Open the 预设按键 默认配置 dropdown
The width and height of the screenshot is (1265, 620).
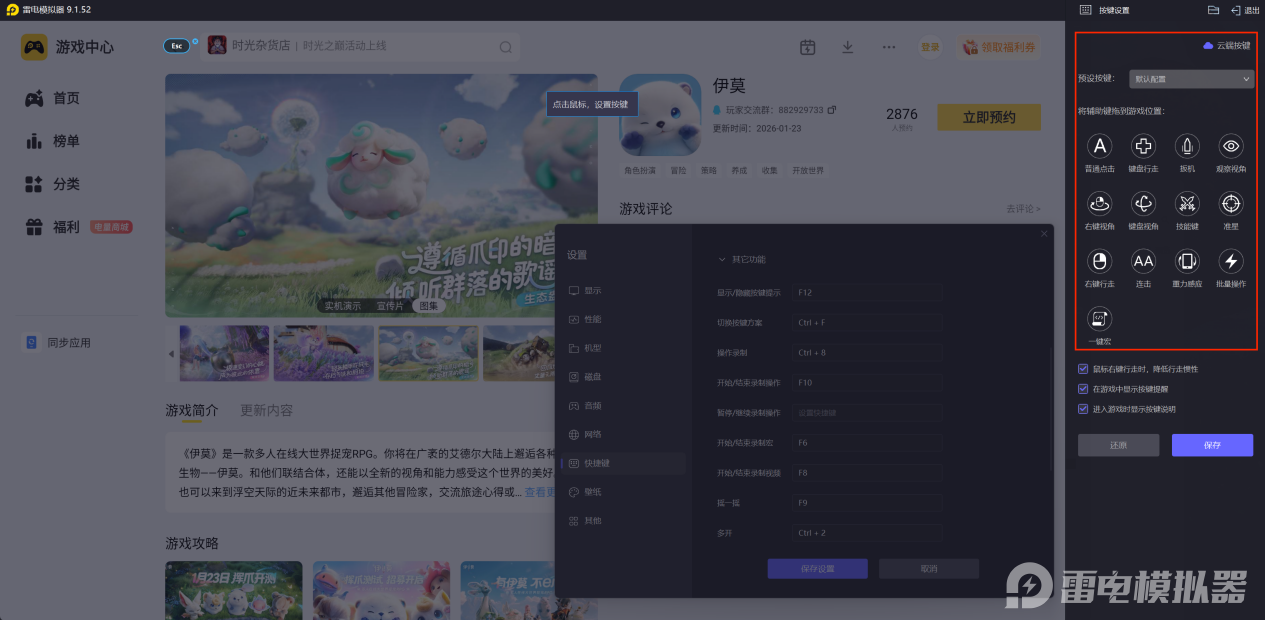tap(1190, 78)
